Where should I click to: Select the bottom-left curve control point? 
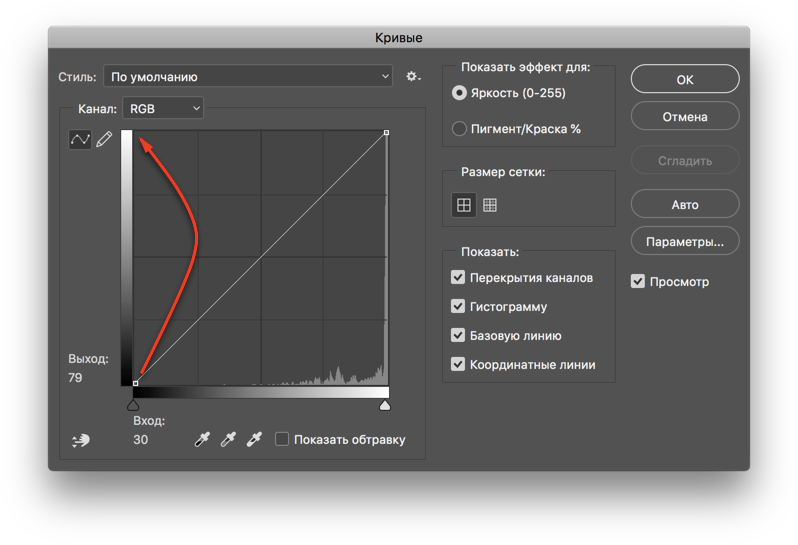pyautogui.click(x=135, y=383)
